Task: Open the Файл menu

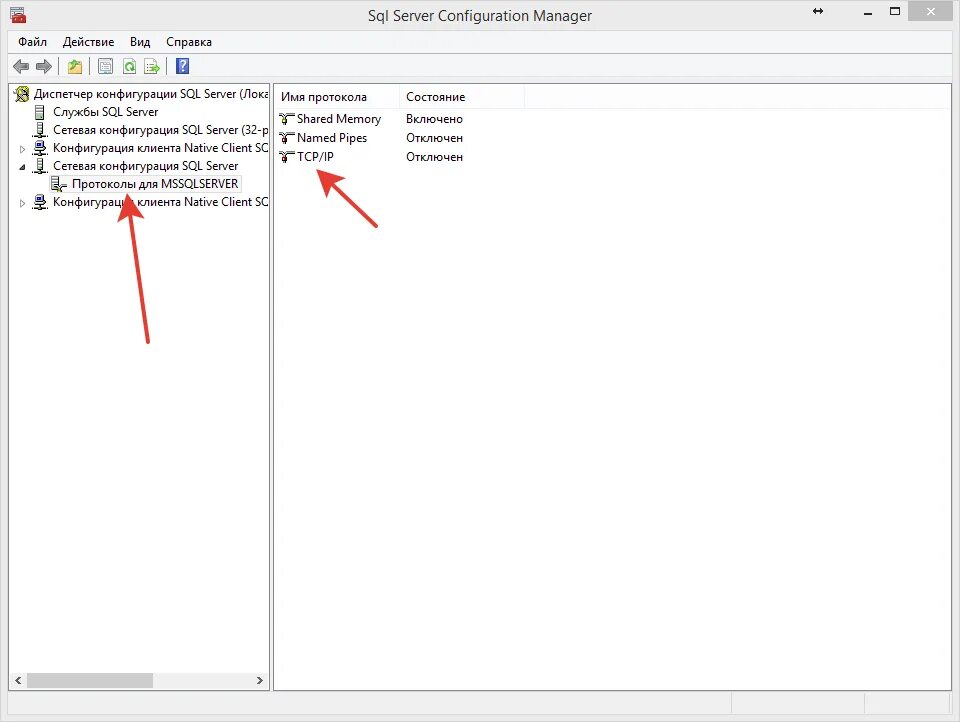Action: coord(32,42)
